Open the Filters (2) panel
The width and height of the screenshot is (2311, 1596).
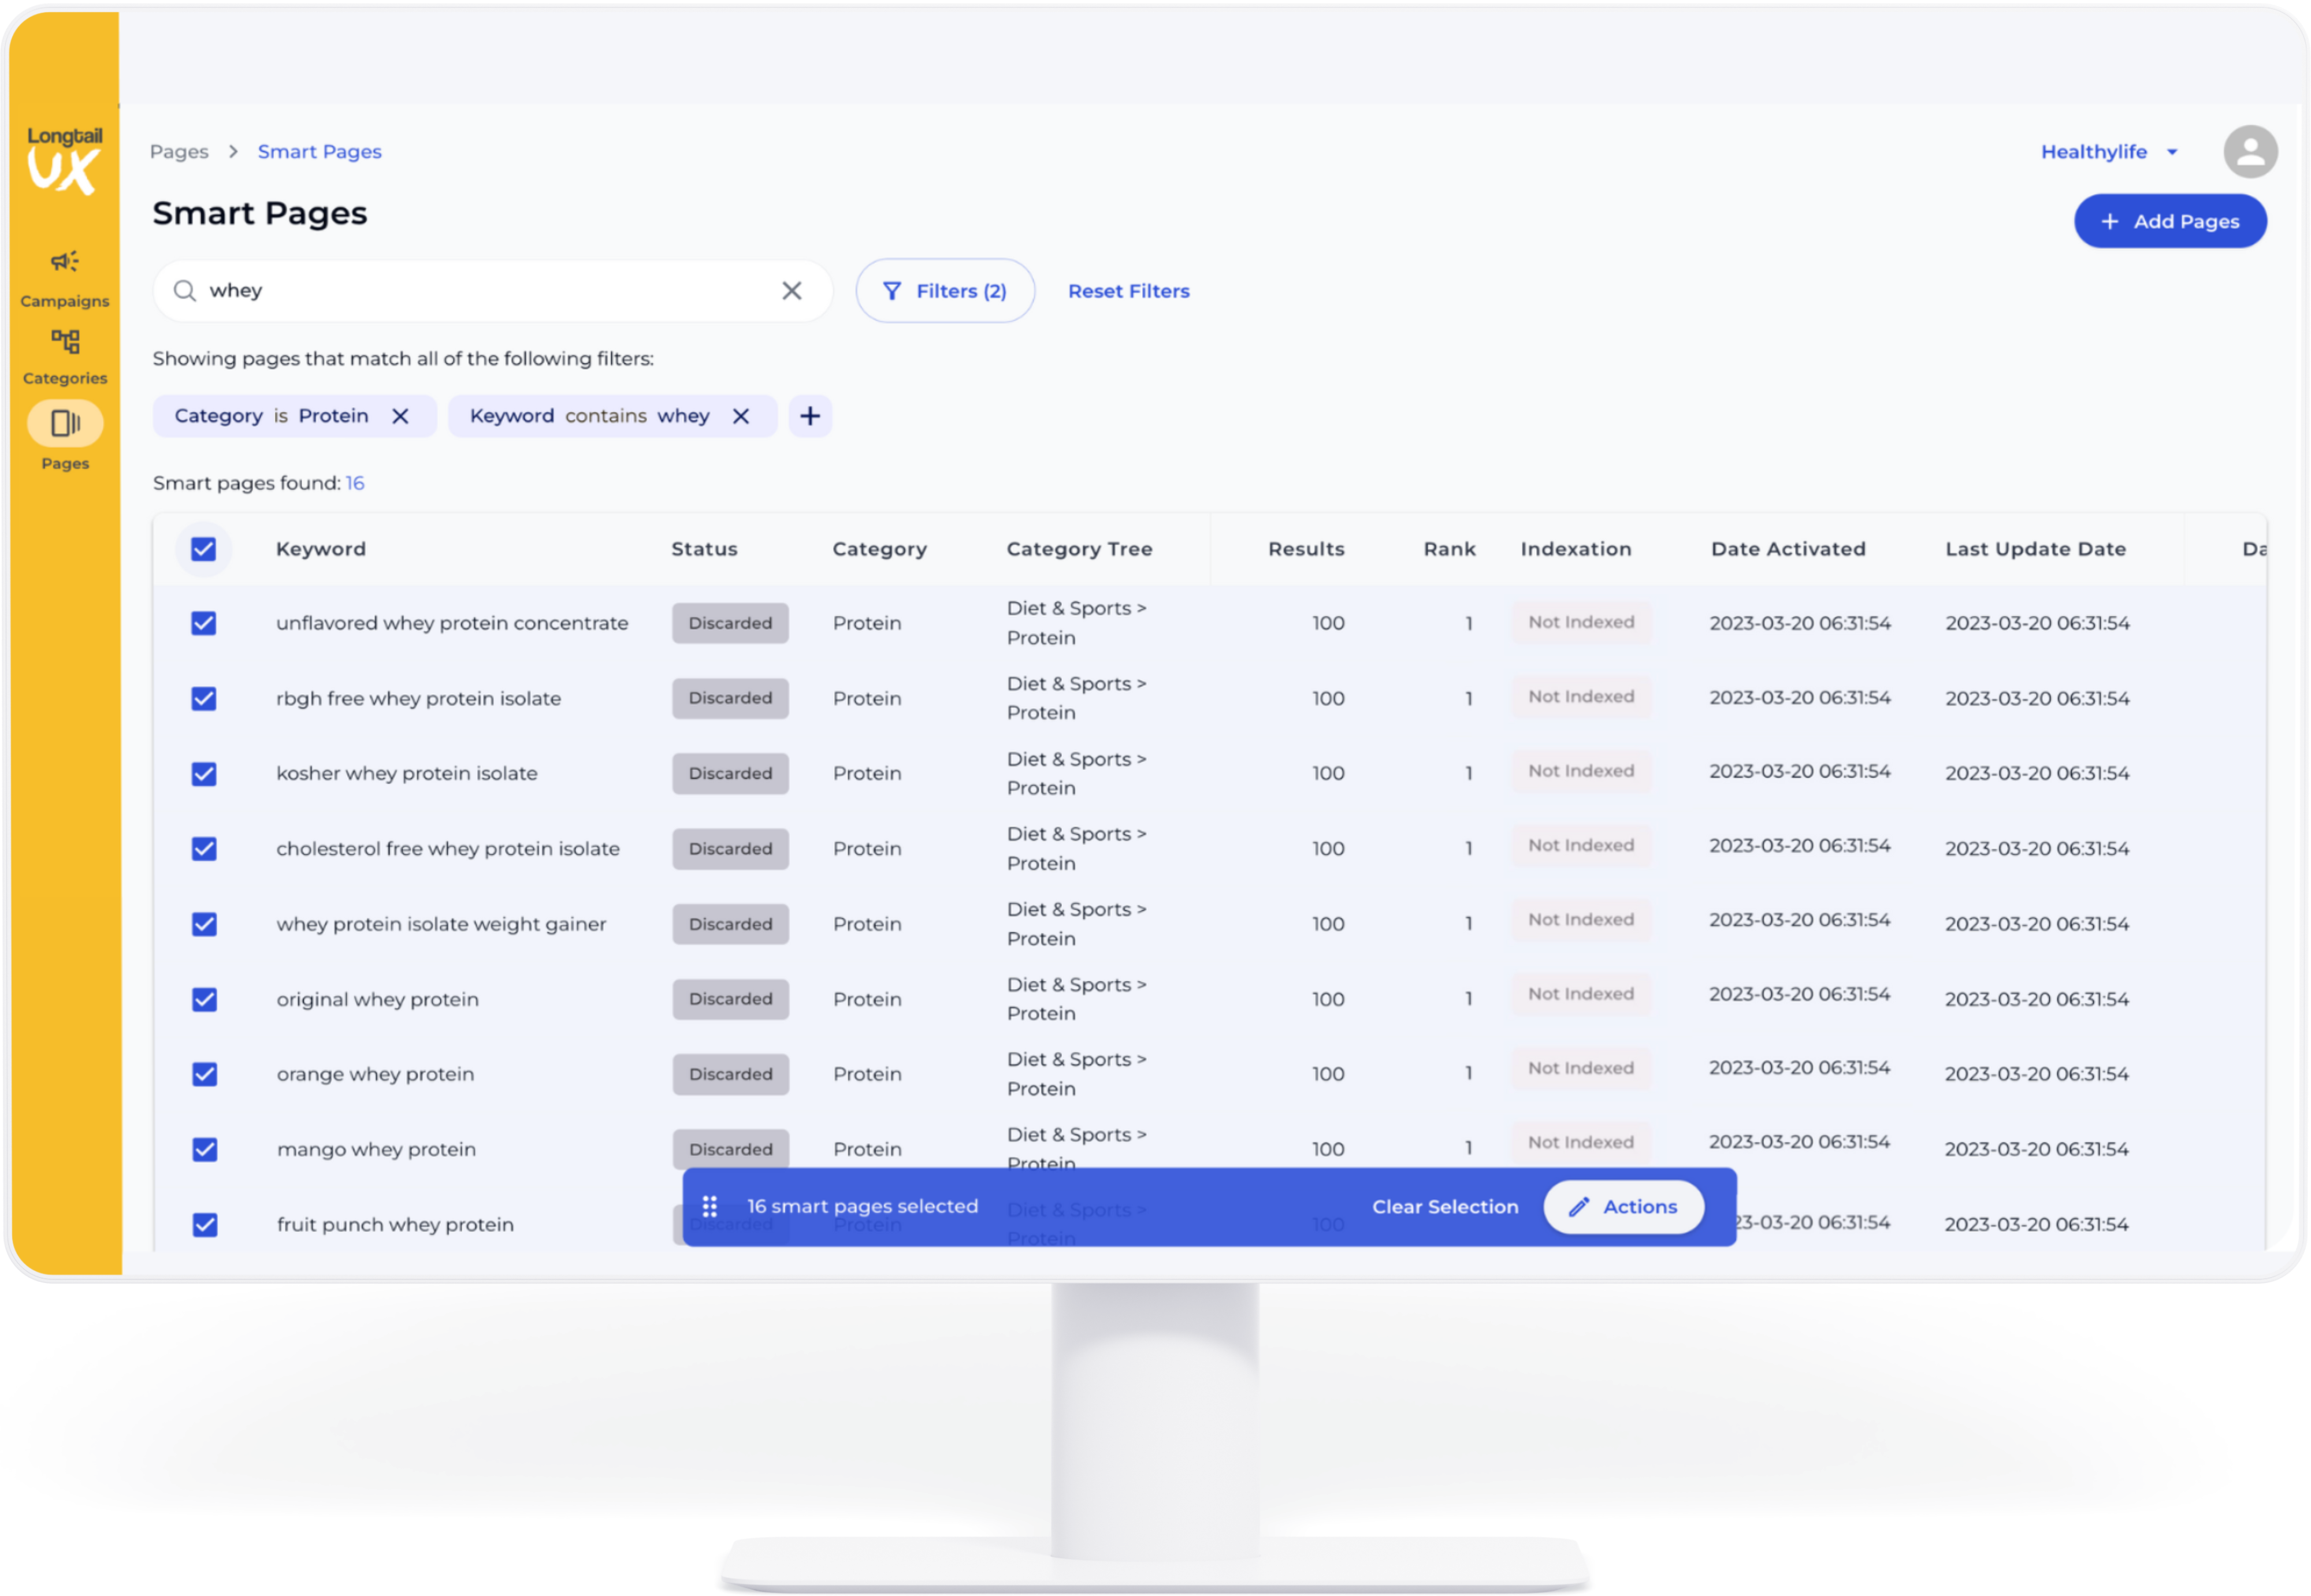[945, 291]
